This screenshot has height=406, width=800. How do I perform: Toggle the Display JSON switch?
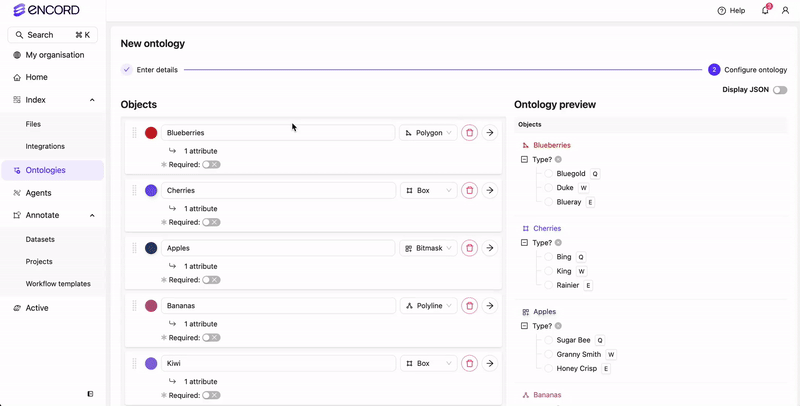(x=780, y=90)
